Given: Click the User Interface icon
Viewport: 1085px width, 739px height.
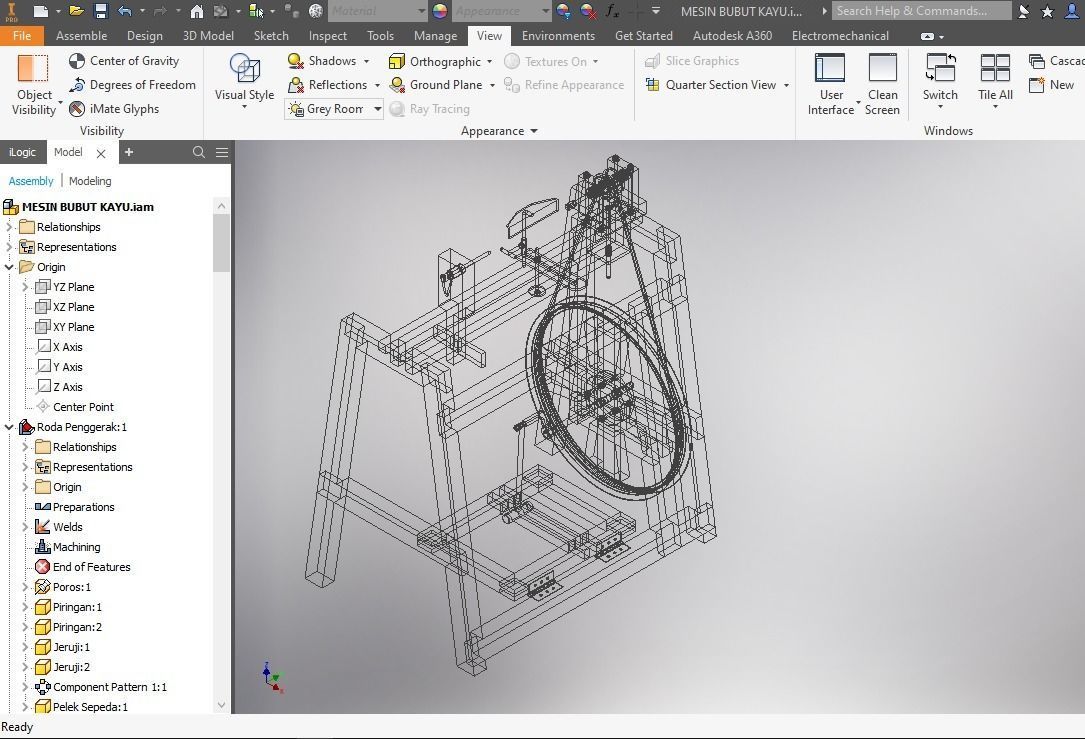Looking at the screenshot, I should click(x=830, y=69).
